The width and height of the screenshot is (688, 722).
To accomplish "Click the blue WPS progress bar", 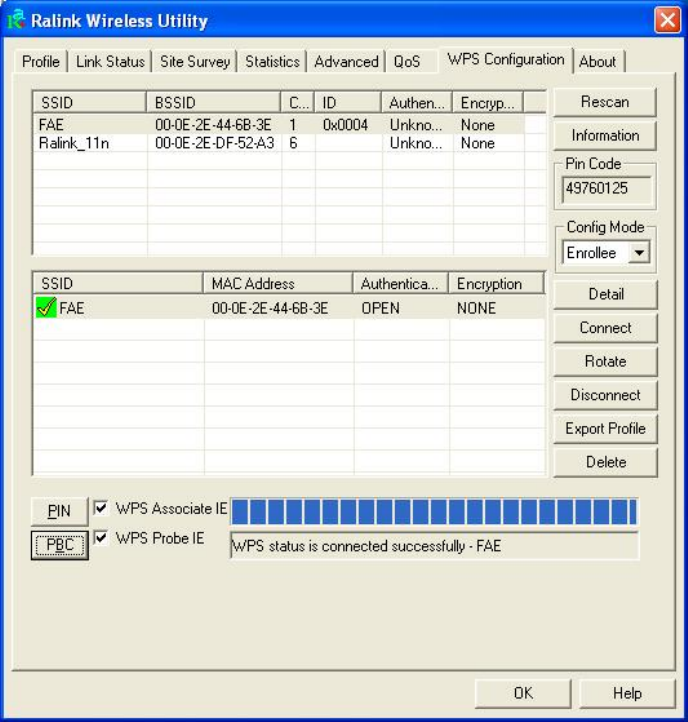I will [x=434, y=512].
